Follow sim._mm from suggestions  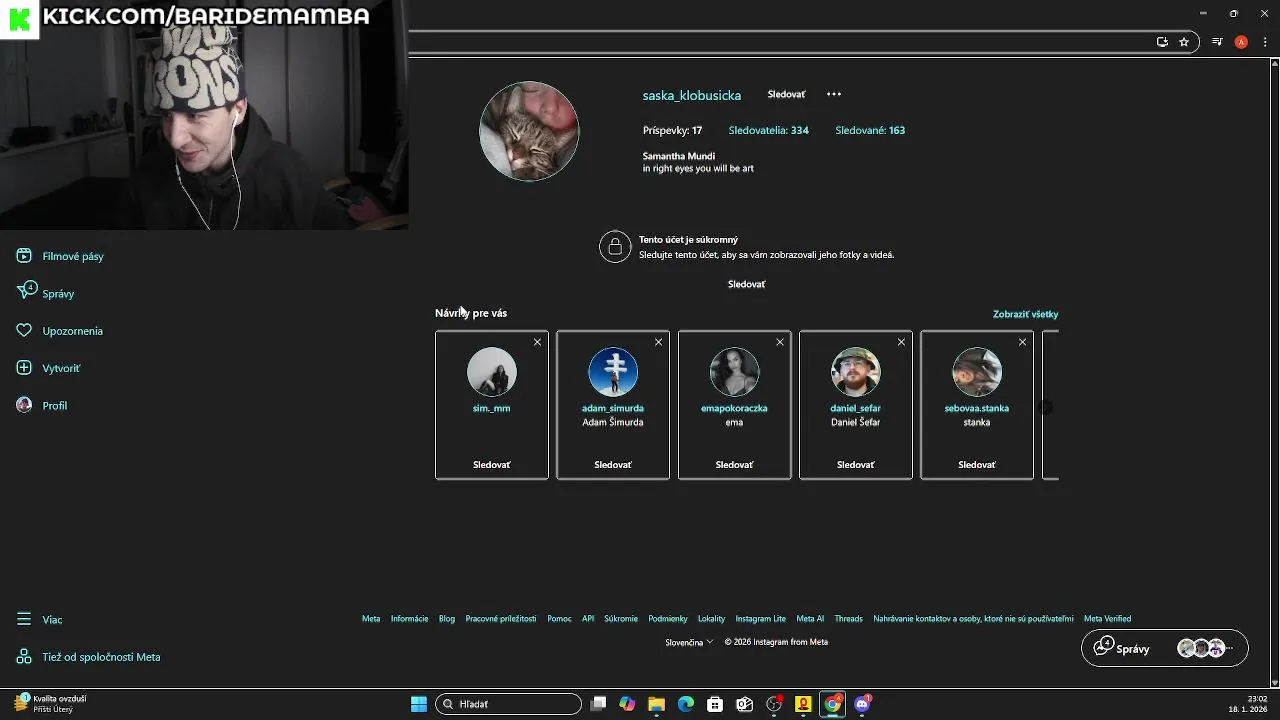492,465
